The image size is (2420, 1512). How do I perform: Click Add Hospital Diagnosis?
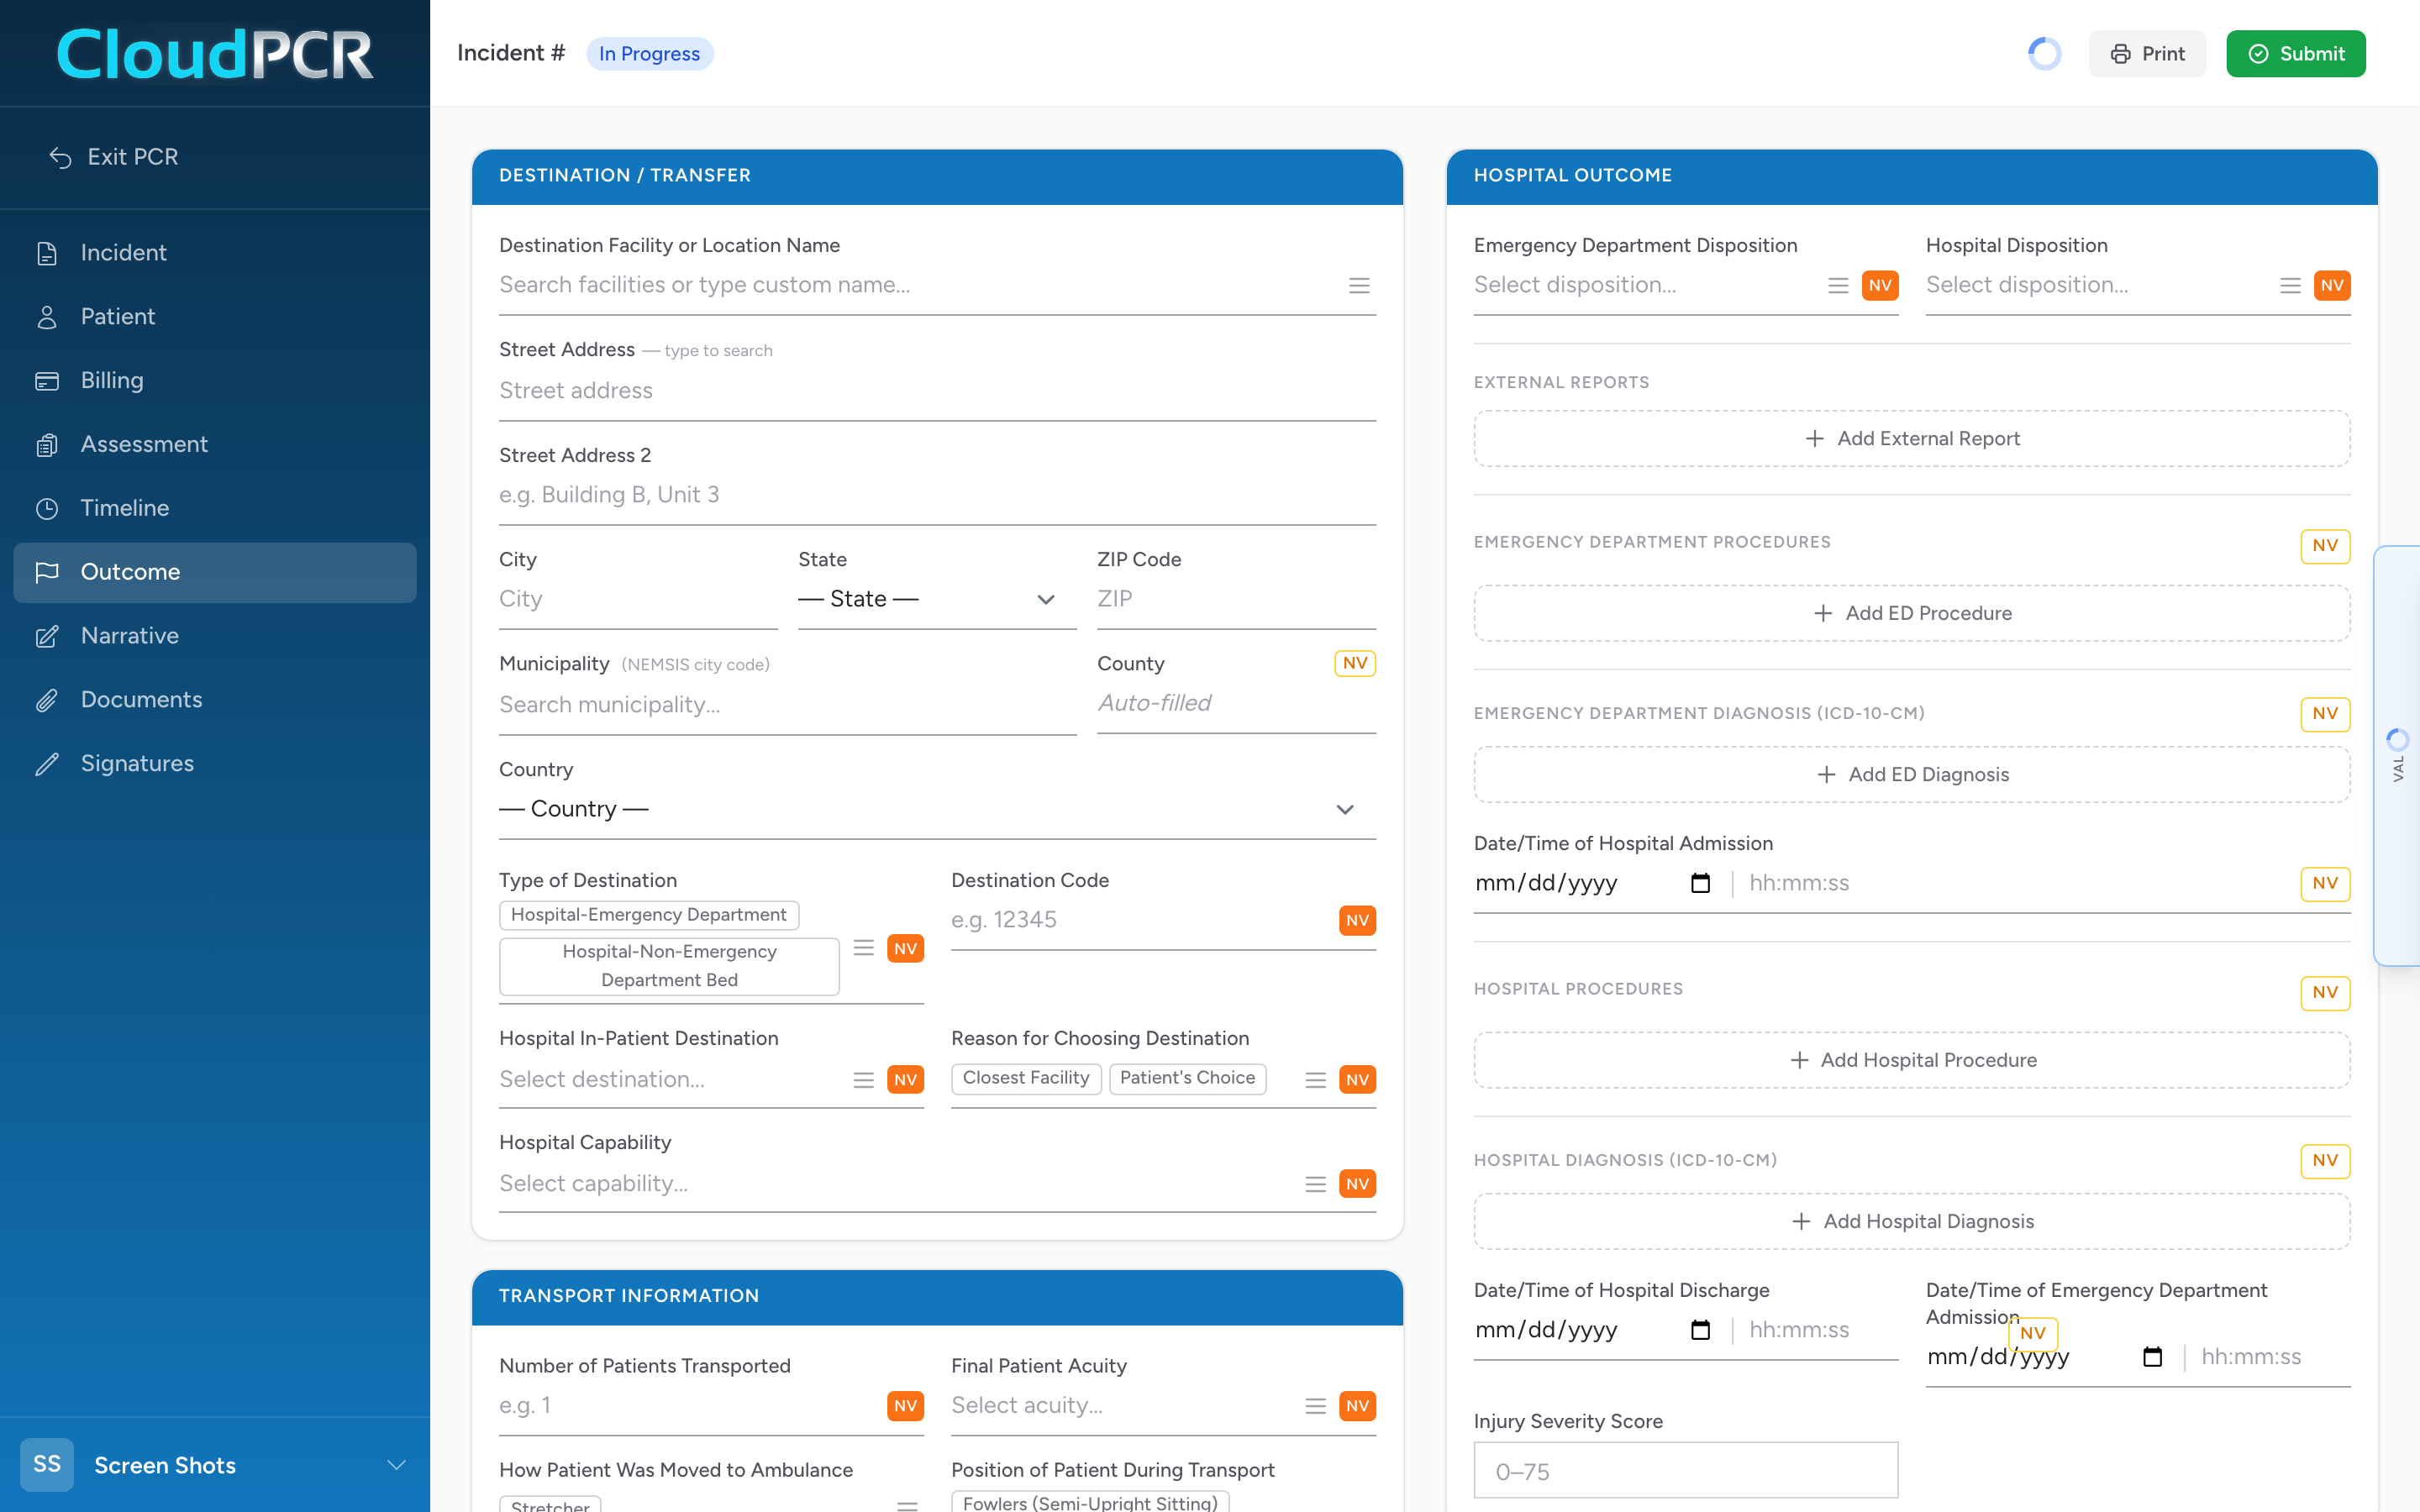tap(1912, 1222)
